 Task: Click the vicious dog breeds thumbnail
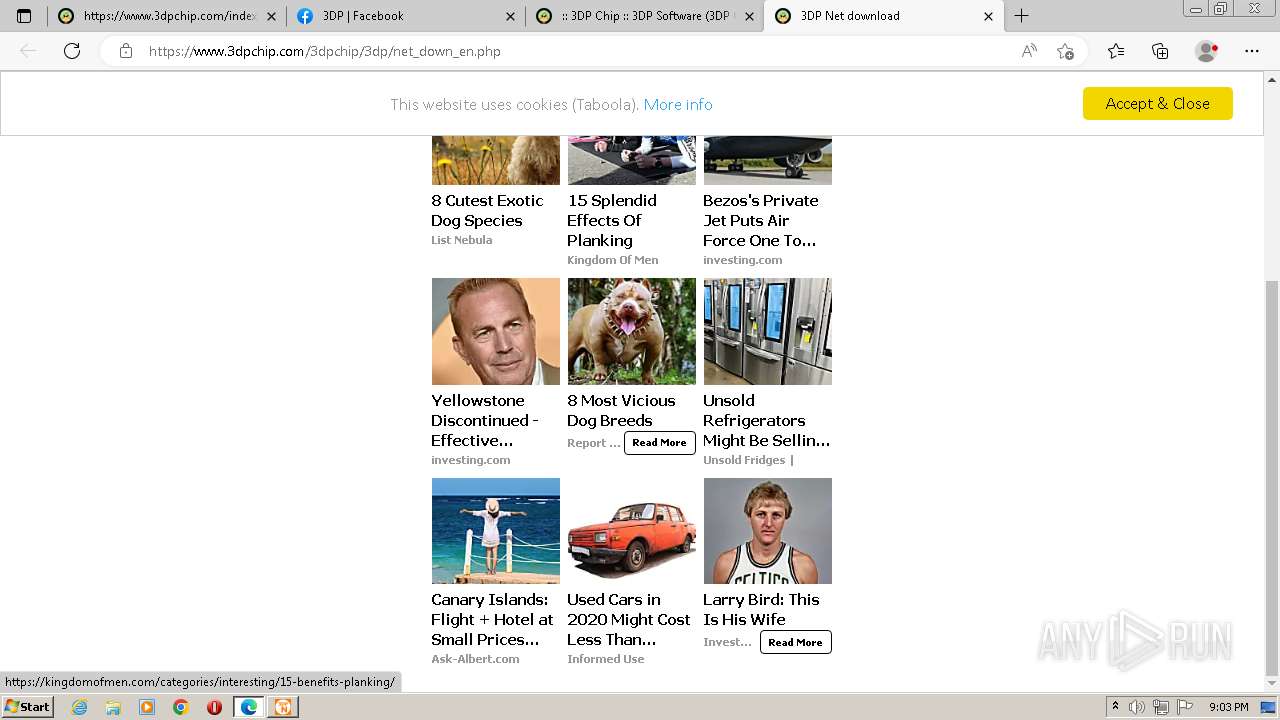[632, 331]
